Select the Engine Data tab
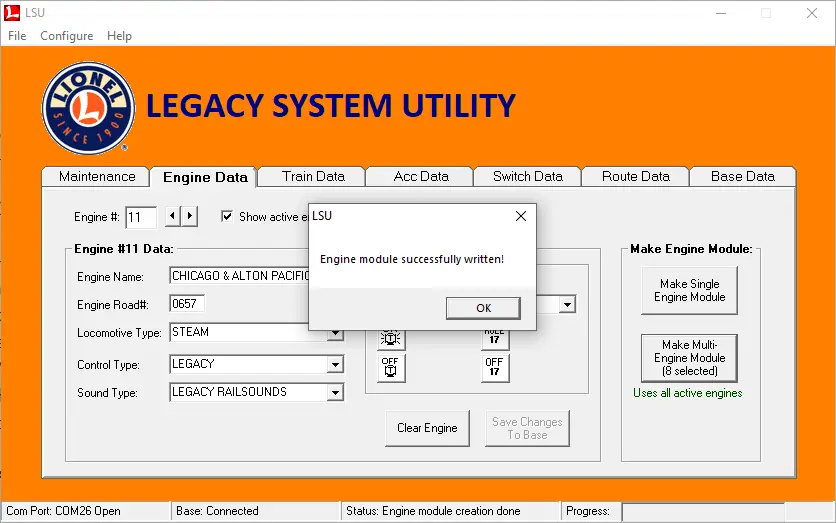The height and width of the screenshot is (523, 836). (205, 177)
